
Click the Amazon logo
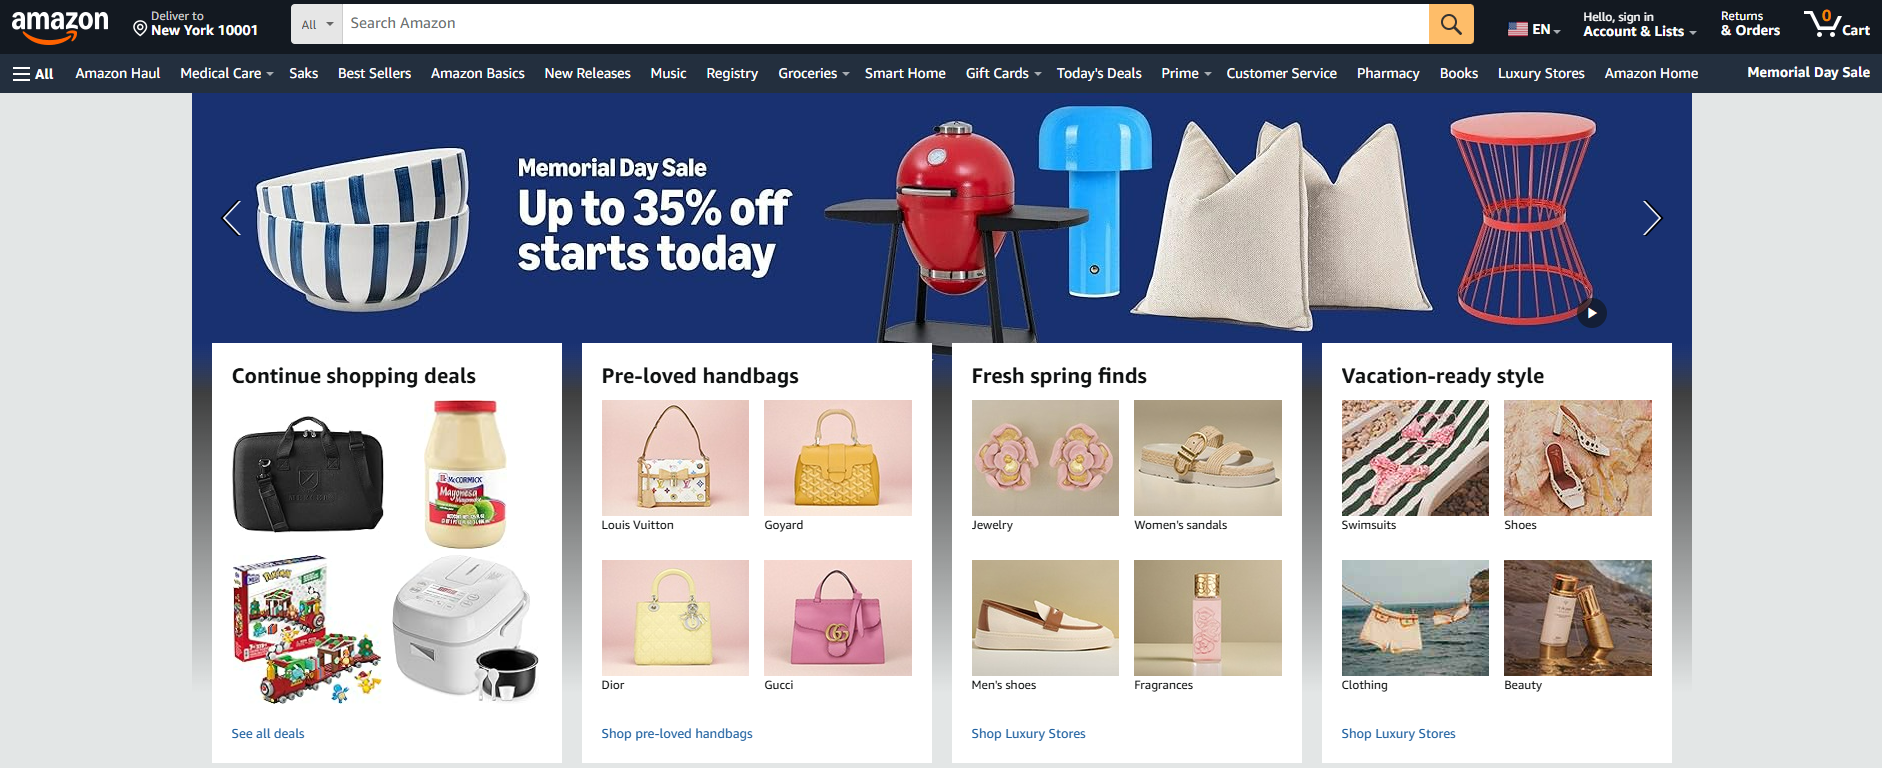60,26
